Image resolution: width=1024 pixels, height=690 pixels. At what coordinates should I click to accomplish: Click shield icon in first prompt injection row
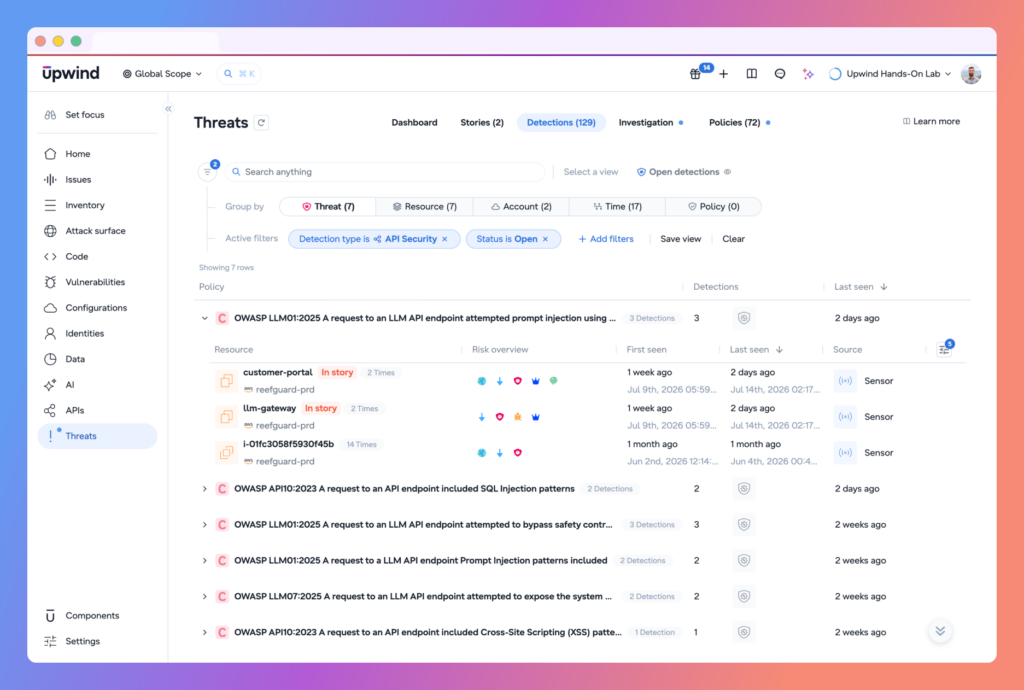pyautogui.click(x=744, y=318)
